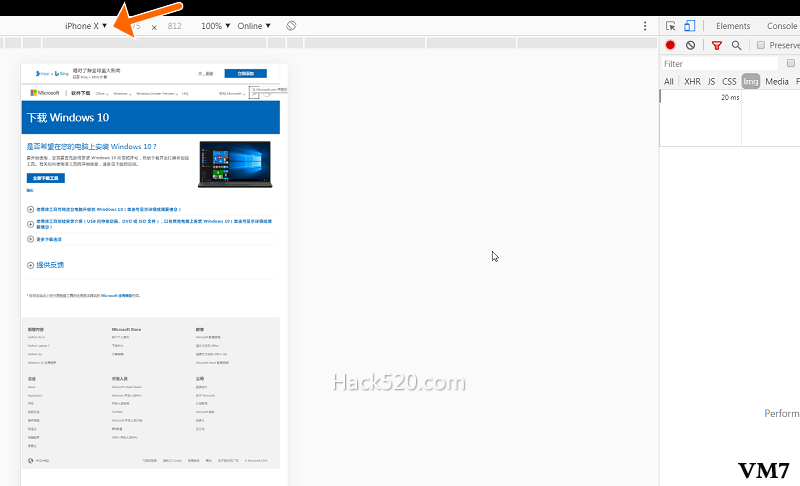Open the Windows menu in page navigation
Screen dimensions: 800x486
click(x=122, y=93)
